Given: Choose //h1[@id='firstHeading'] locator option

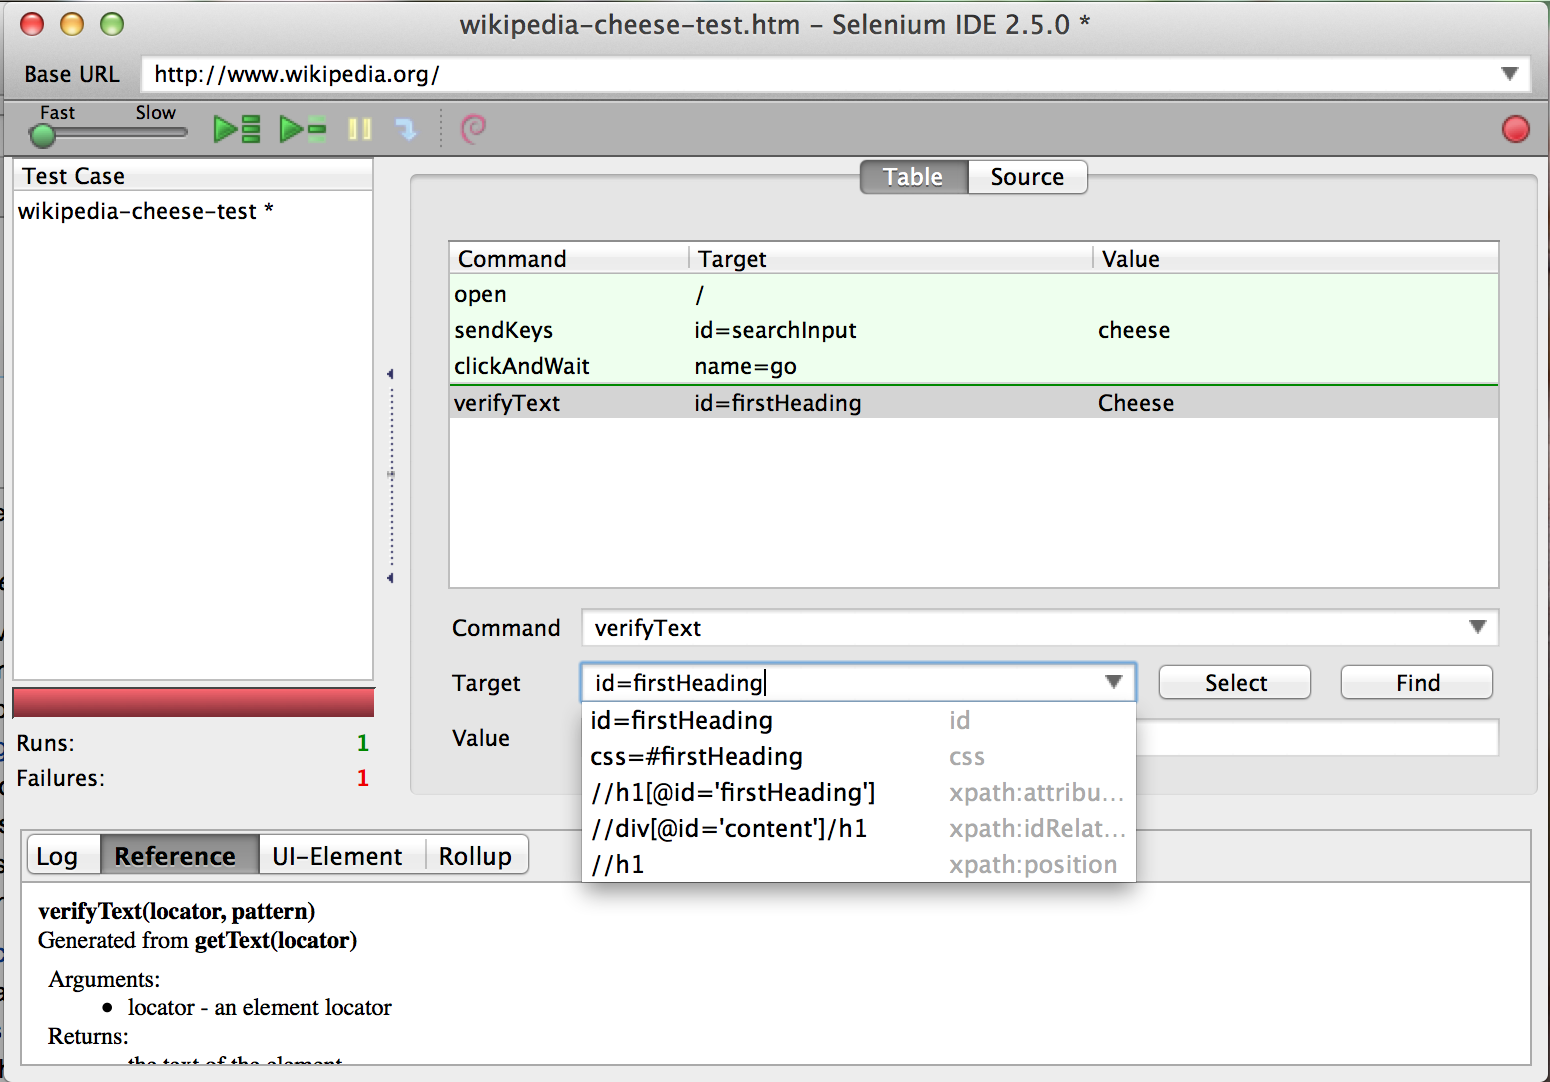Looking at the screenshot, I should 859,792.
